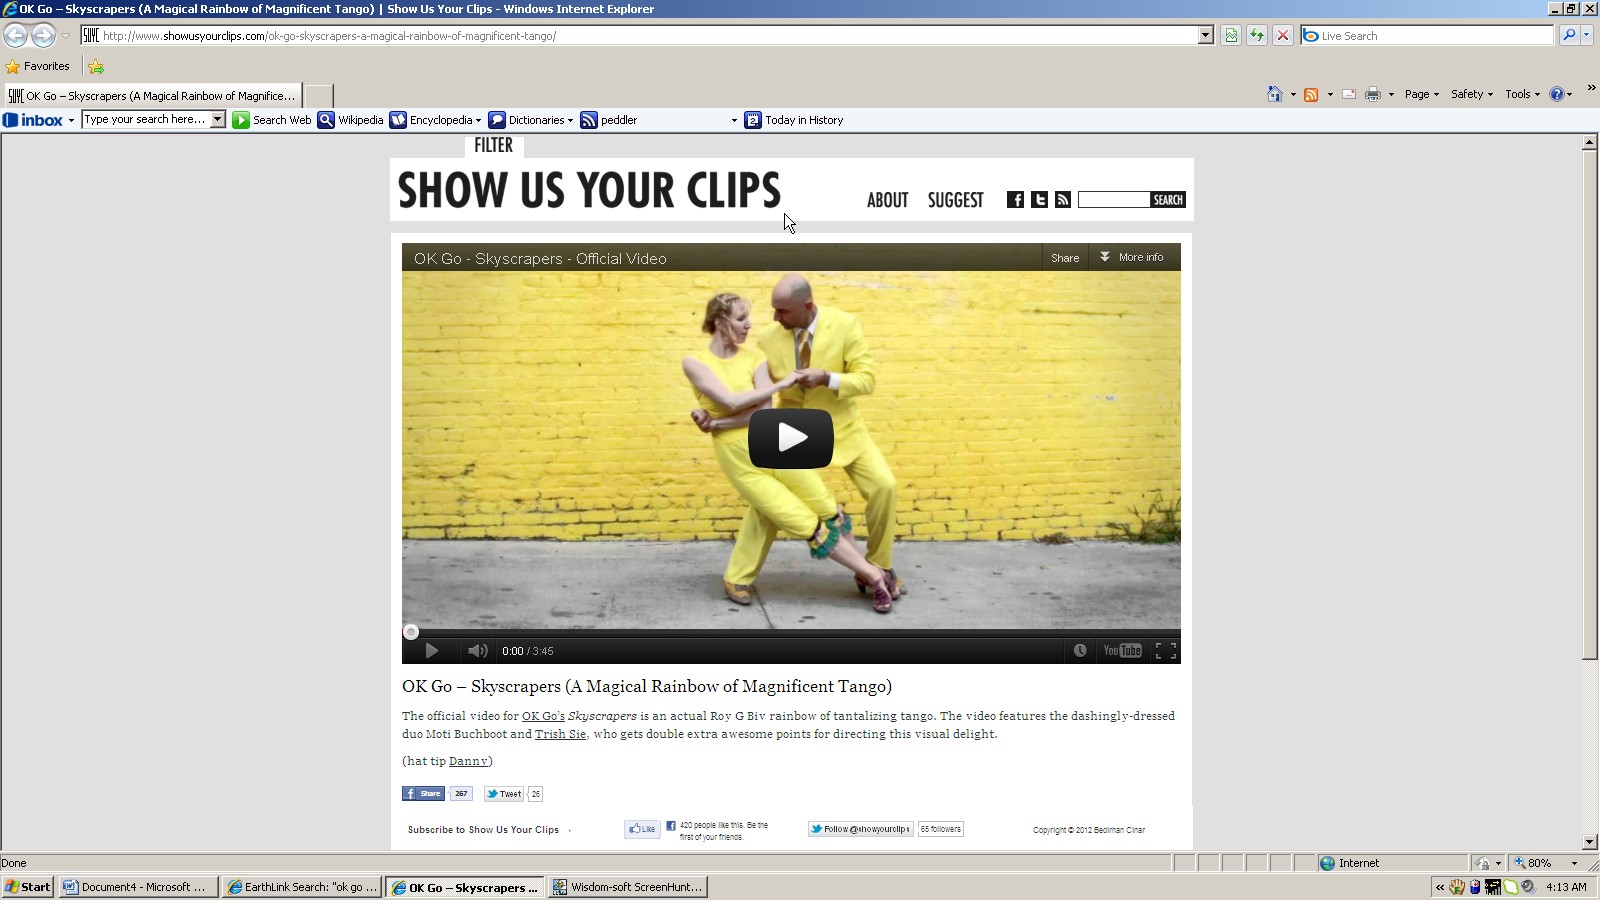Image resolution: width=1600 pixels, height=900 pixels.
Task: Click the Live Search magnifier button
Action: pos(1569,35)
